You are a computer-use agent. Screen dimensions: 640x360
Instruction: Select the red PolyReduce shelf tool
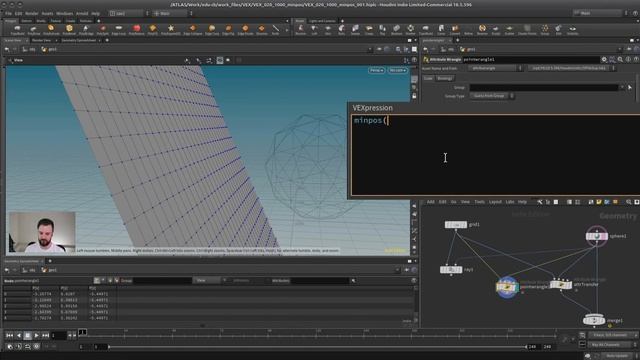click(136, 29)
